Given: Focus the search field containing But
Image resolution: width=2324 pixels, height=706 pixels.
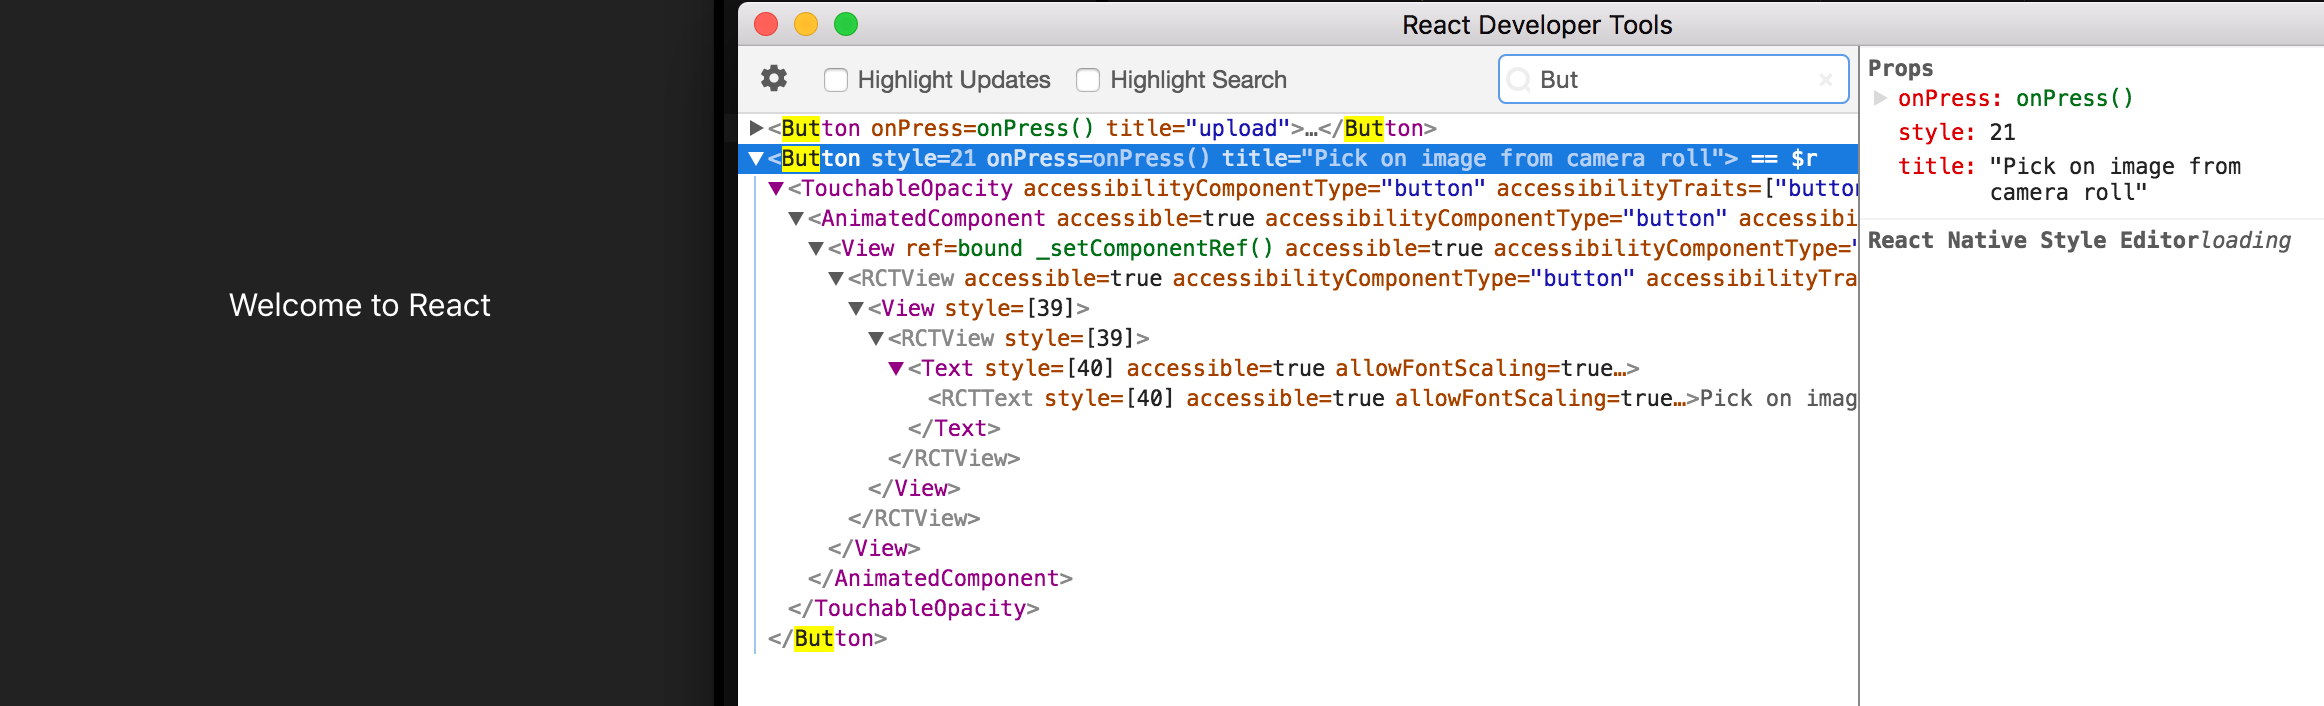Looking at the screenshot, I should click(x=1673, y=79).
